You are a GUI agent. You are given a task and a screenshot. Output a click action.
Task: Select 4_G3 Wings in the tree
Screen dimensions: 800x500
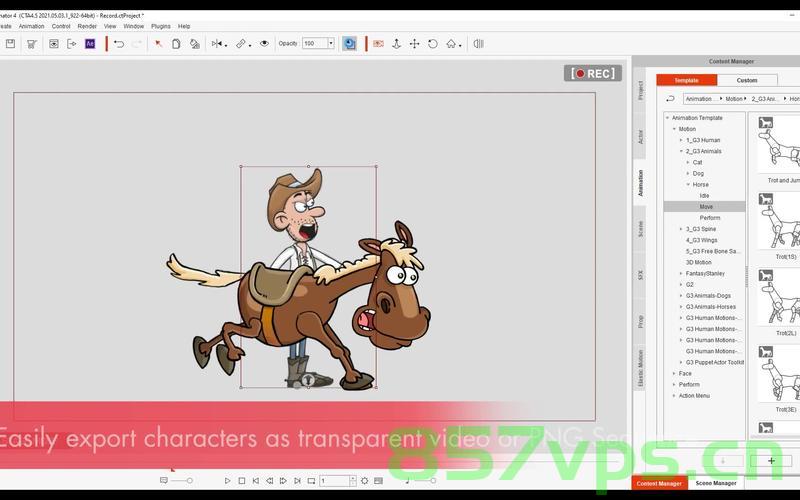pyautogui.click(x=702, y=240)
